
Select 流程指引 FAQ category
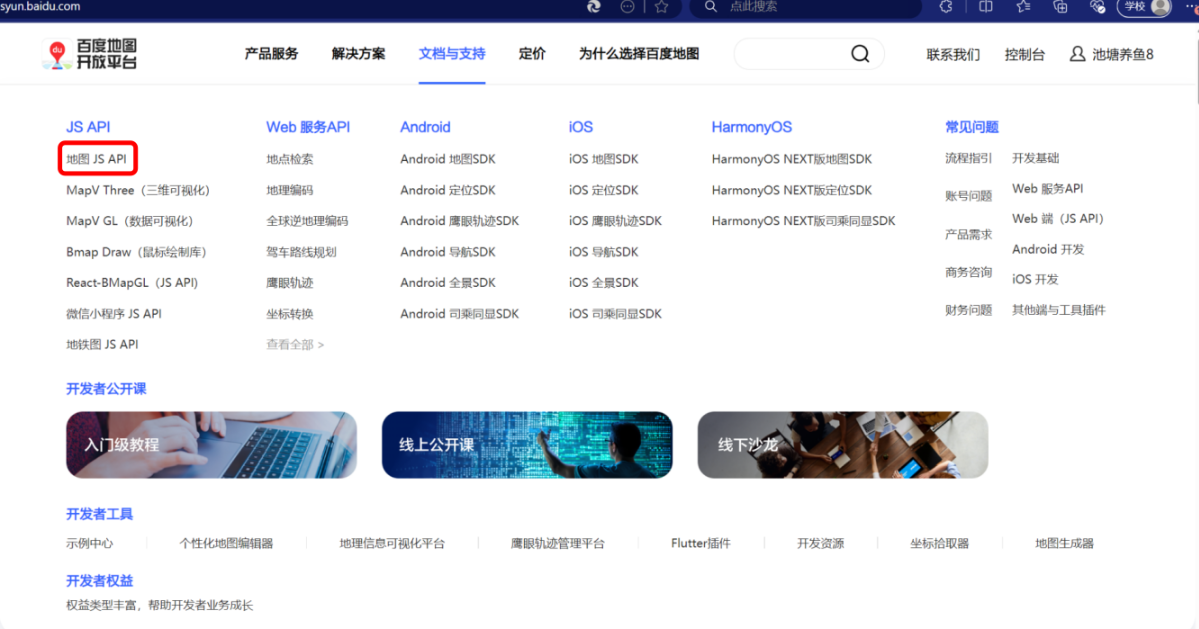(969, 158)
